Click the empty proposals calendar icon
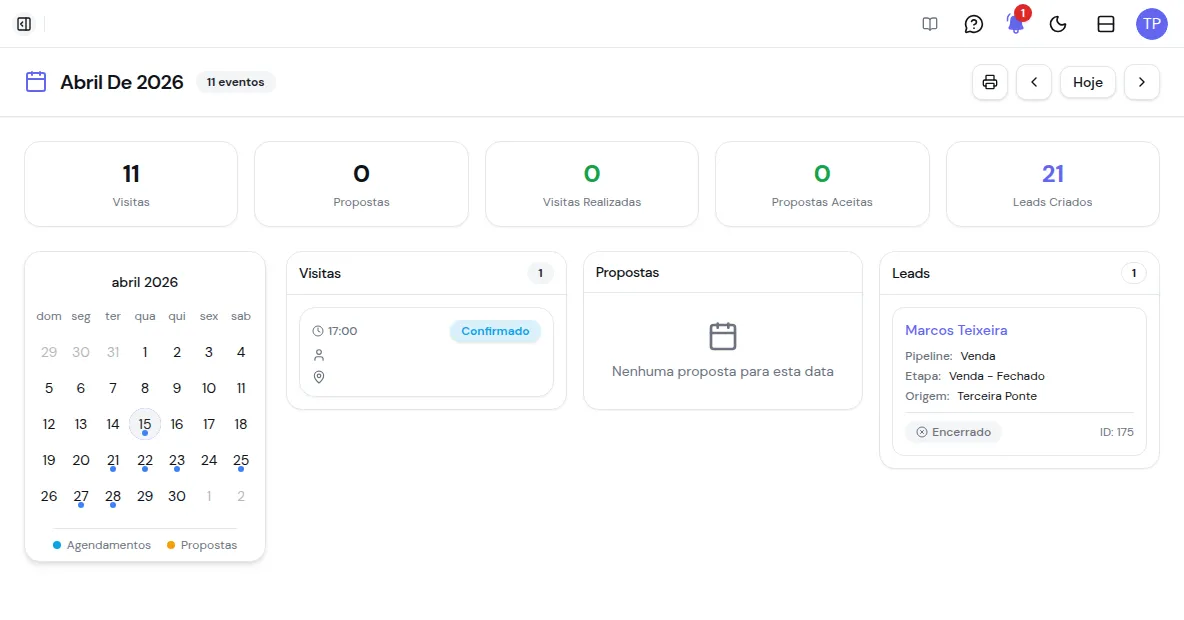Screen dimensions: 1184x620 click(x=723, y=336)
